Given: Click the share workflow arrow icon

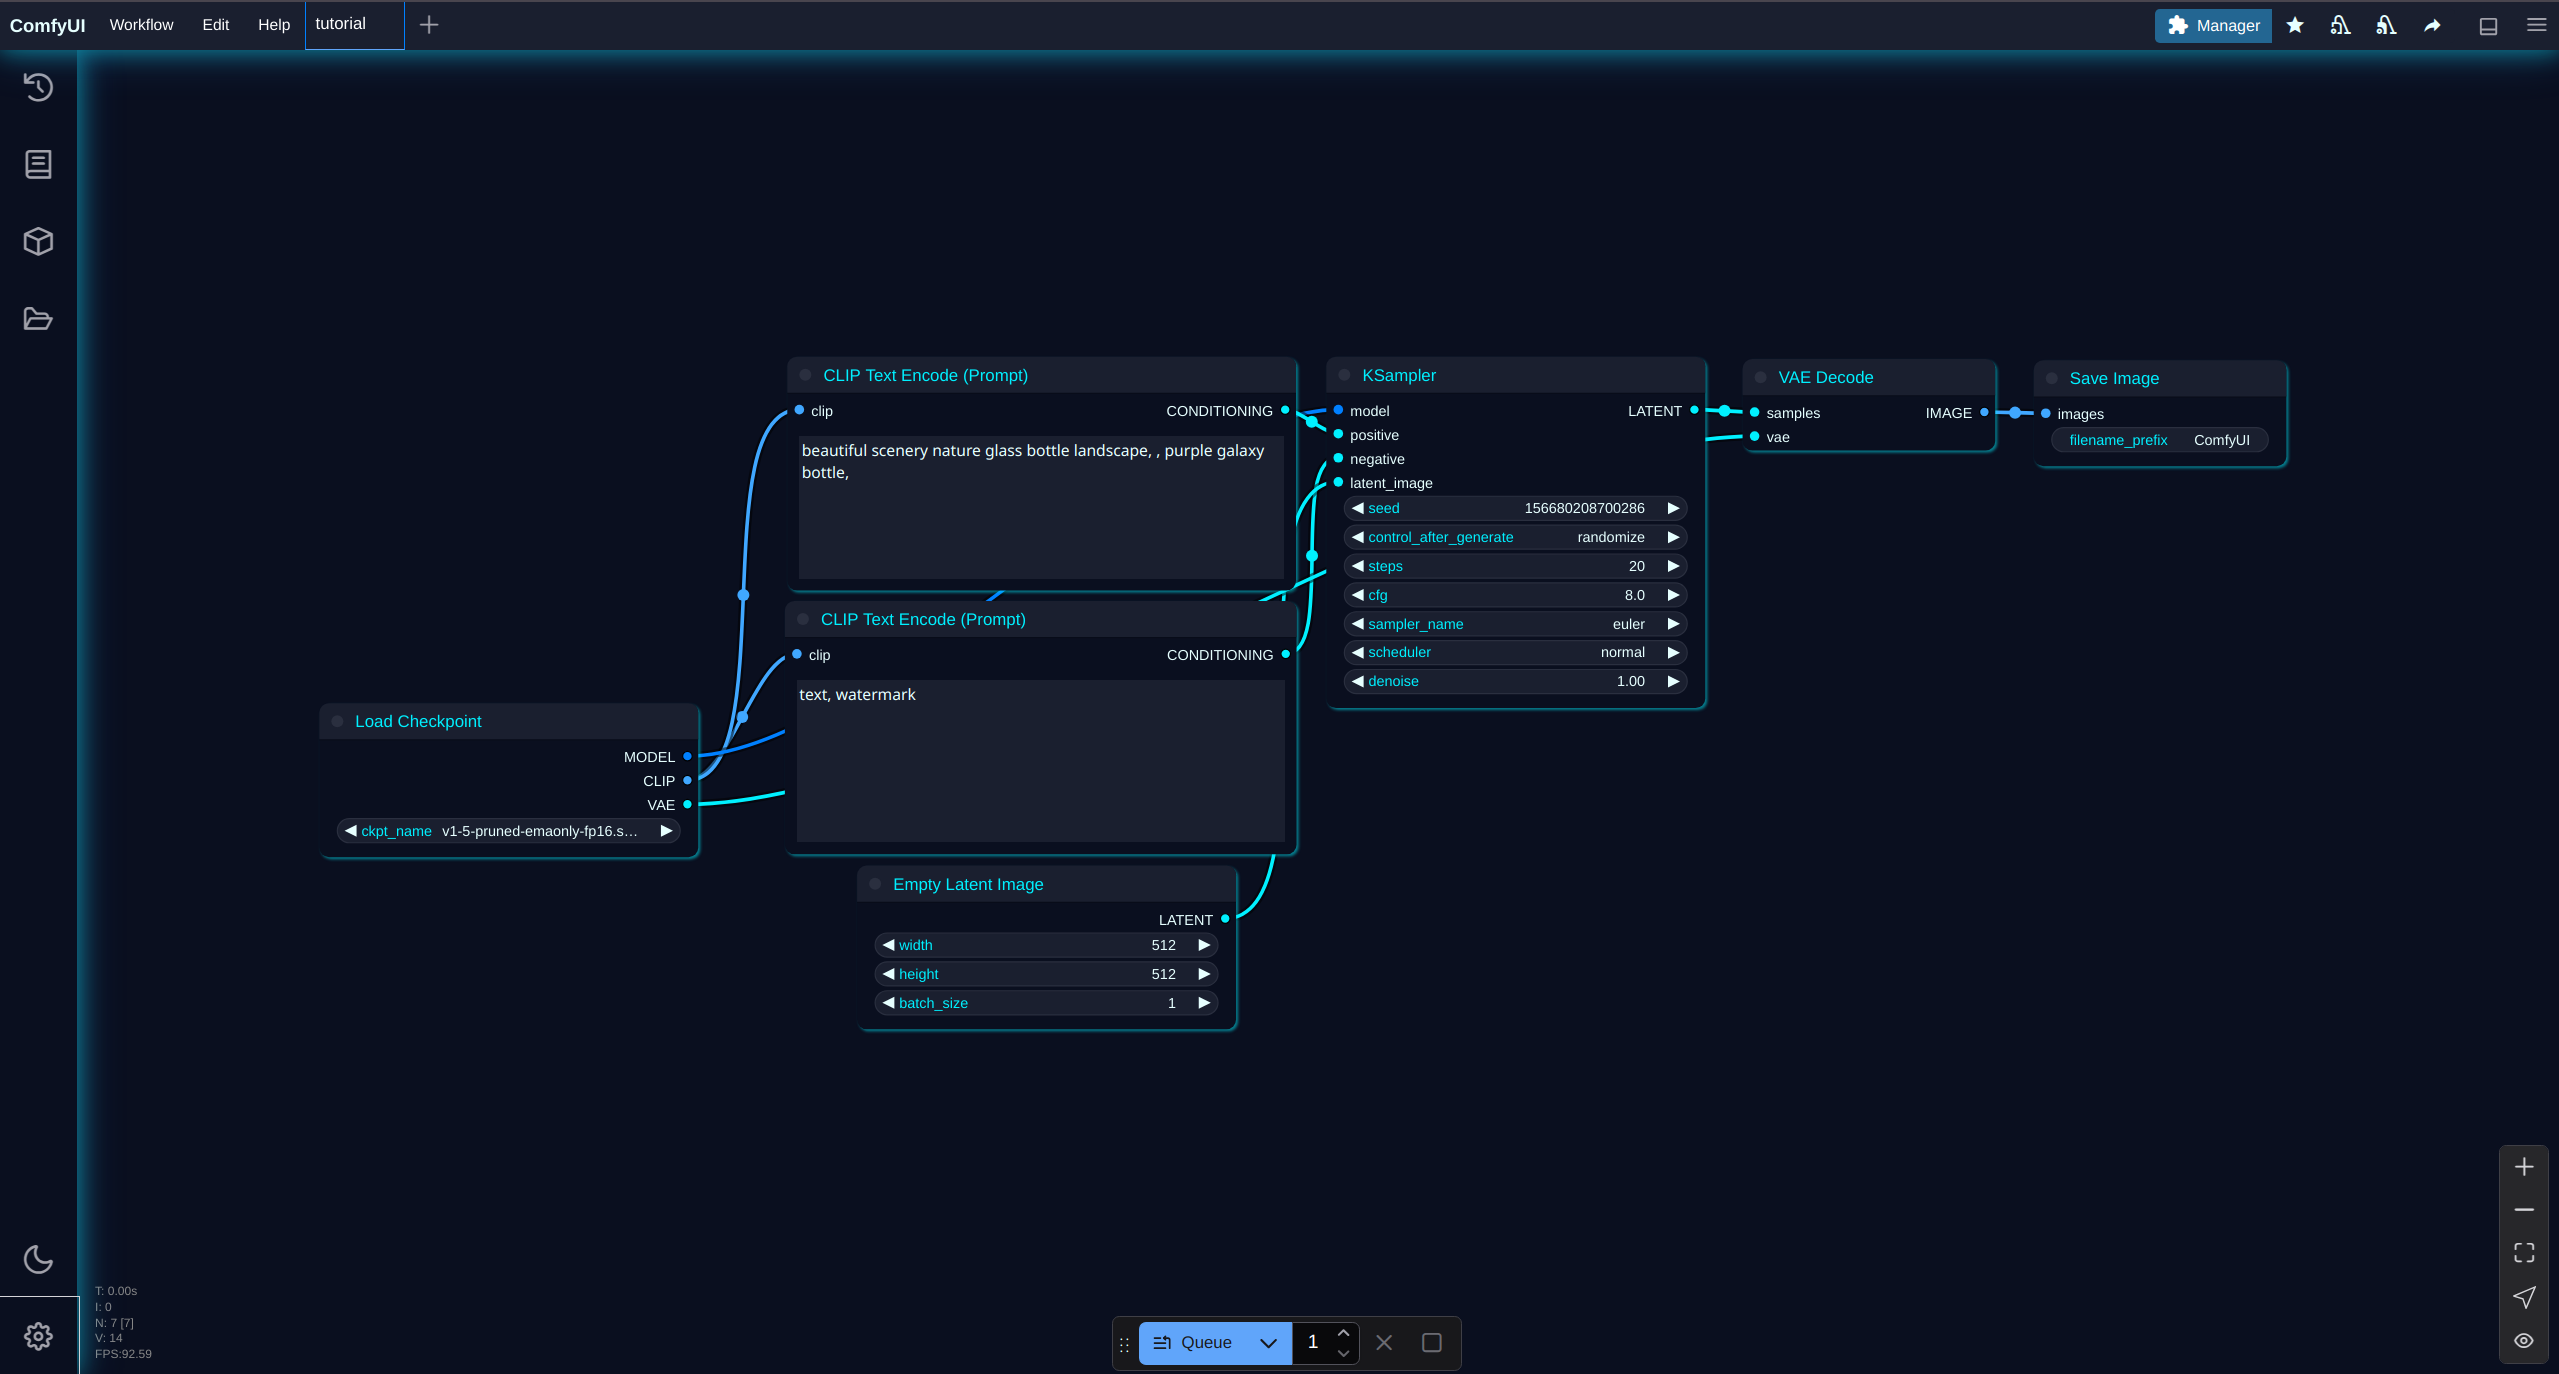Looking at the screenshot, I should tap(2430, 25).
